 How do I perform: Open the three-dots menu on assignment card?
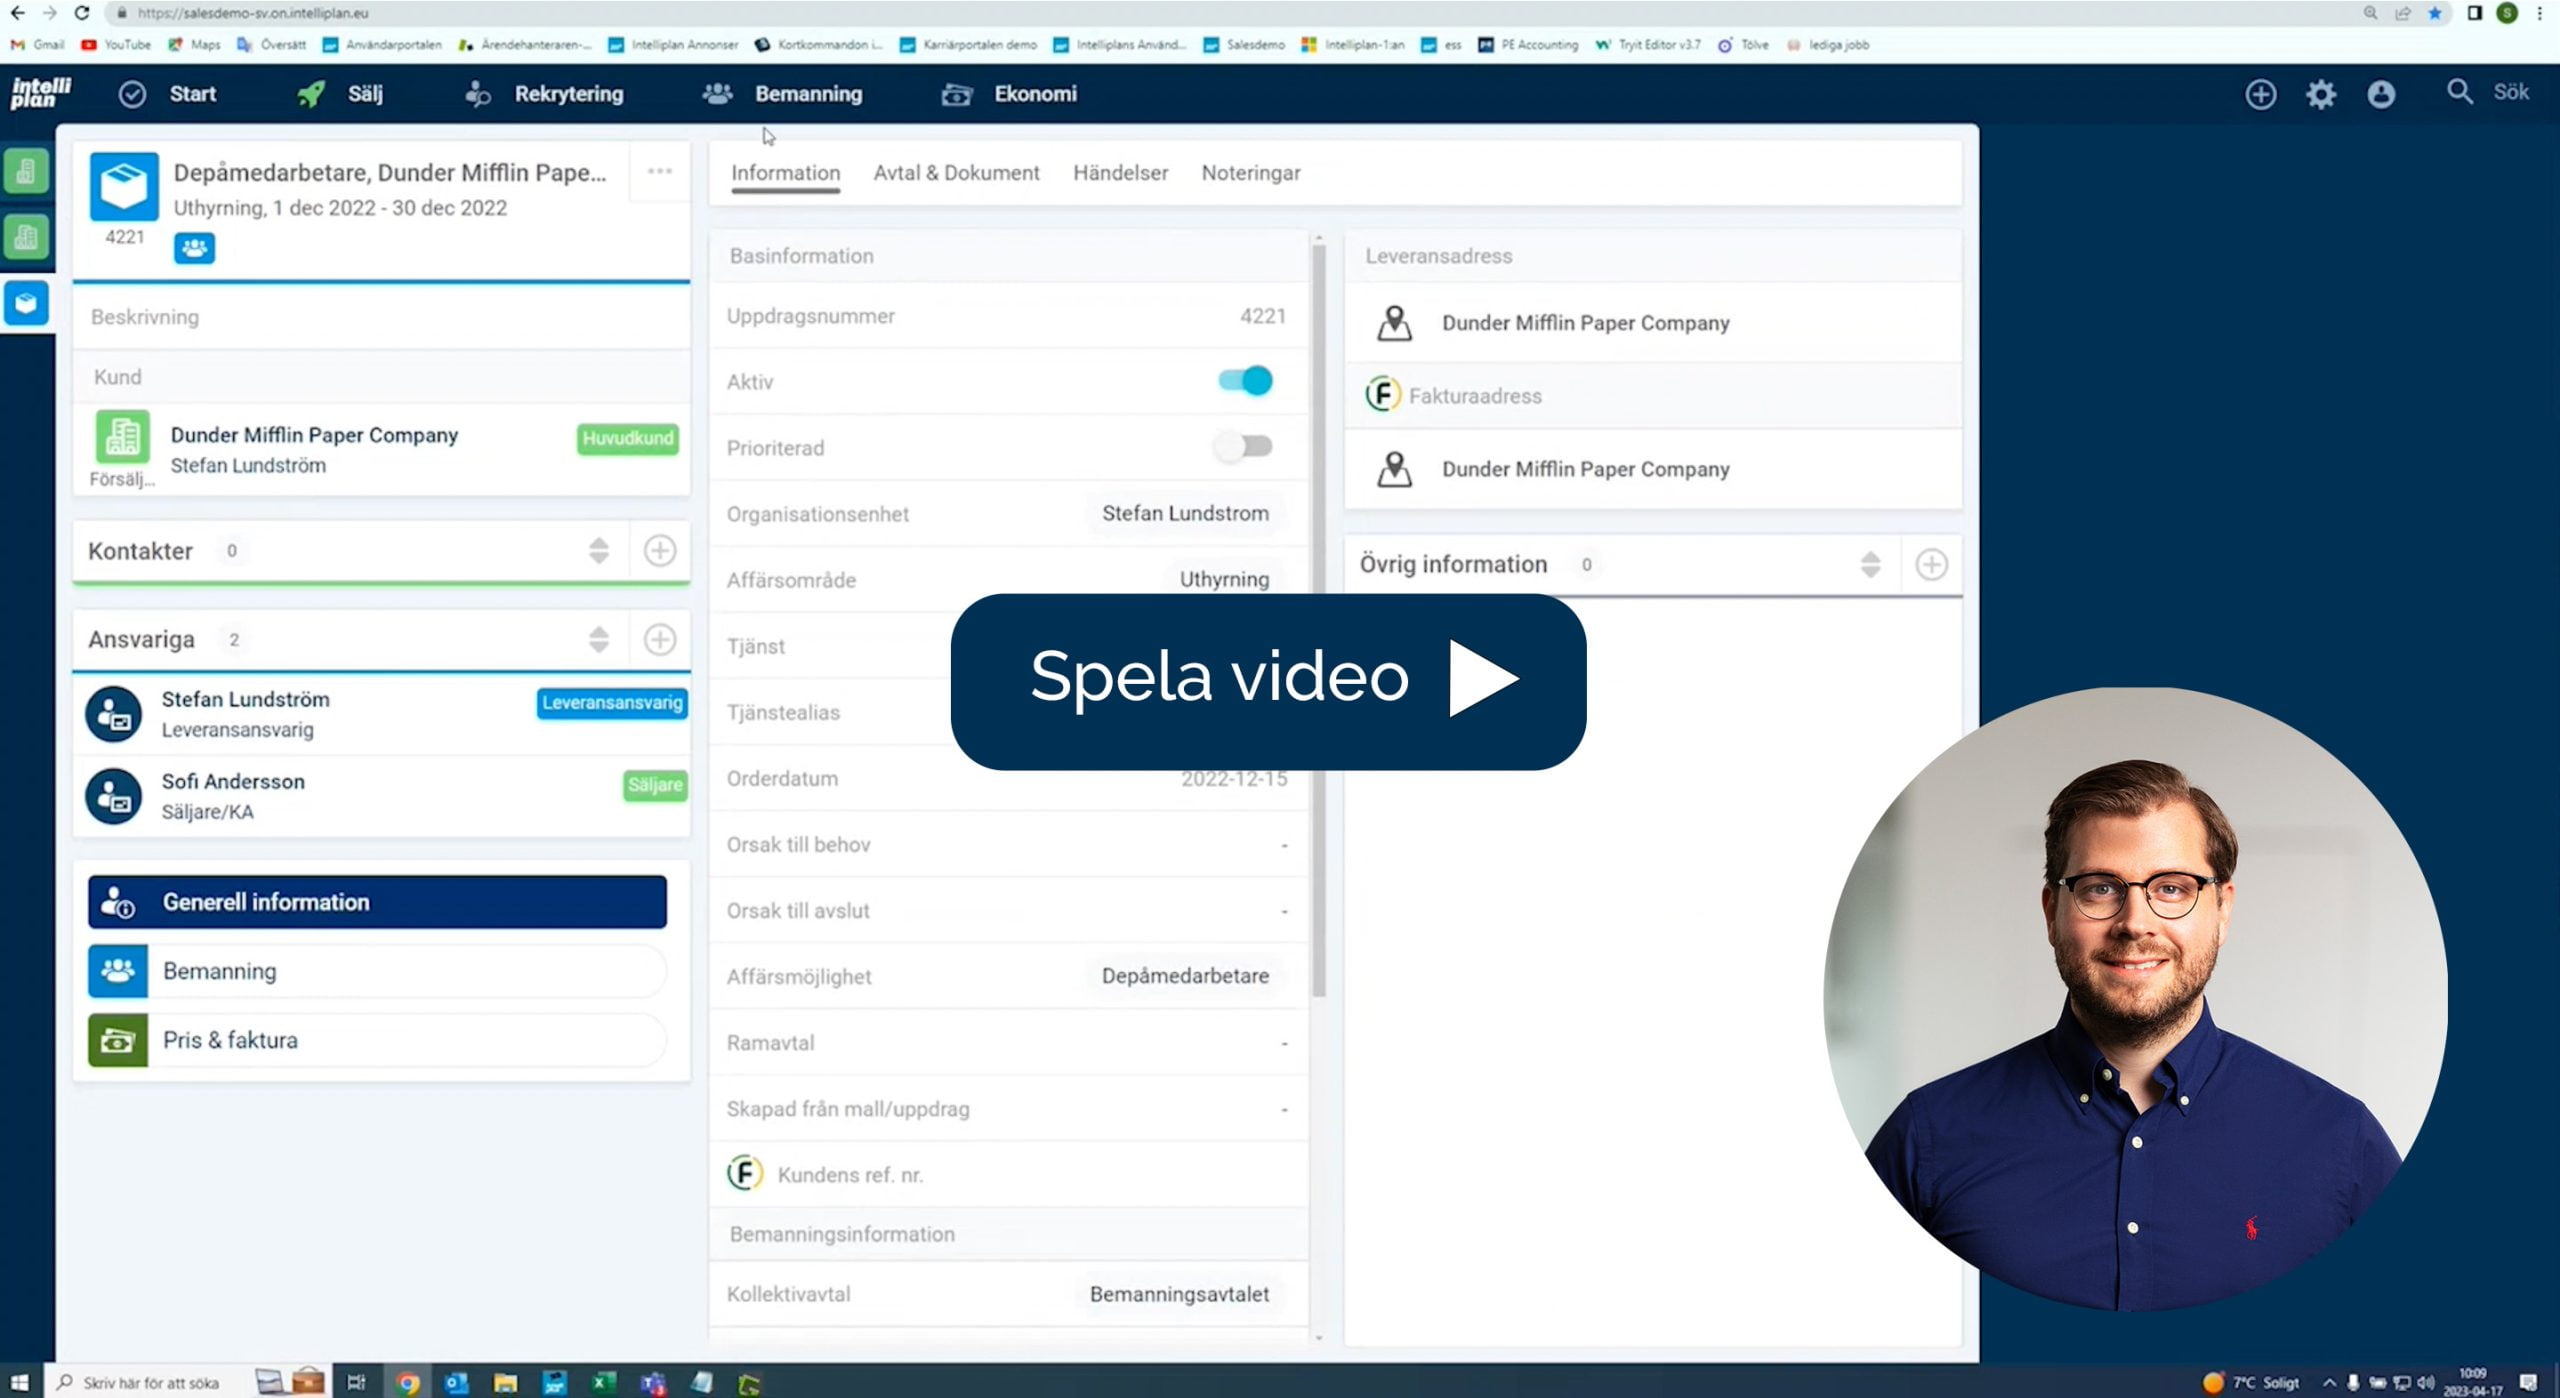(x=659, y=171)
